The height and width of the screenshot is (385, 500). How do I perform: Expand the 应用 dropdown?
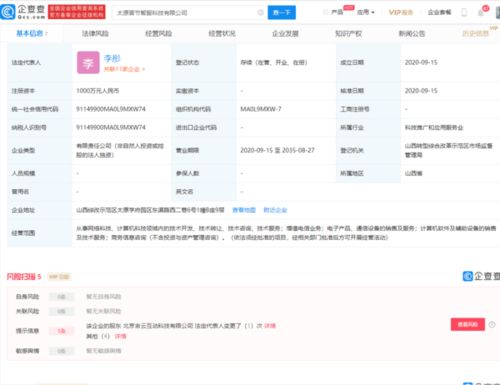tap(366, 12)
